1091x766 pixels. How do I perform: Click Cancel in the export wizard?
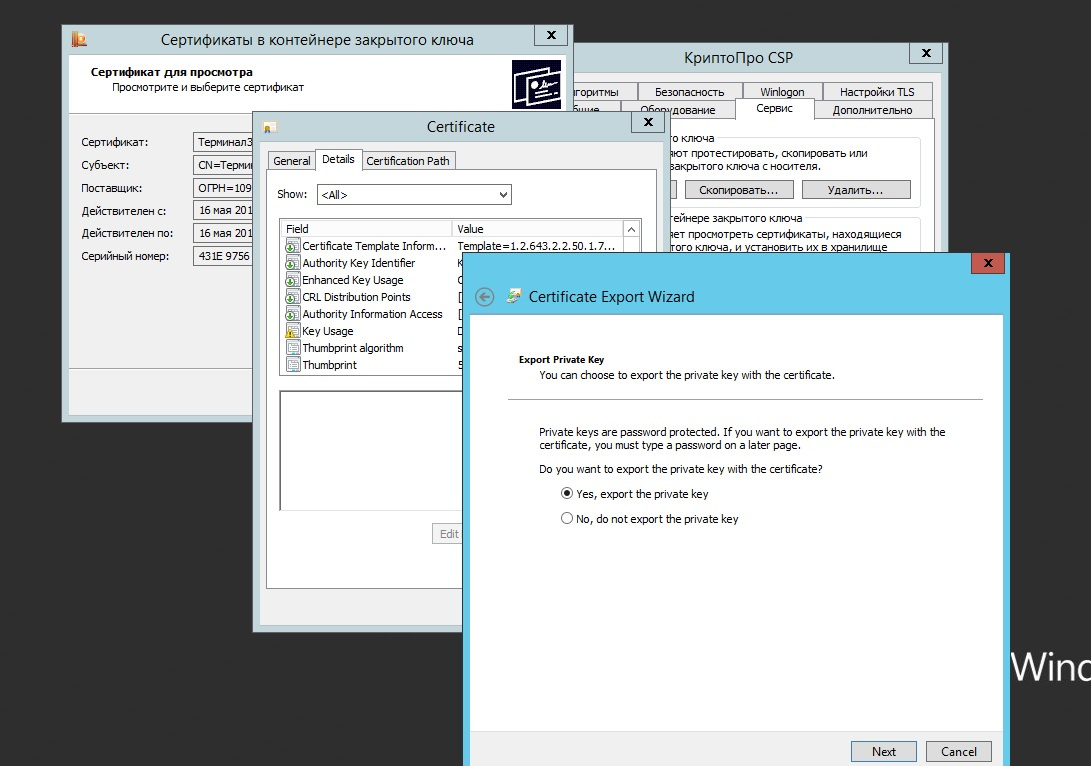[959, 751]
